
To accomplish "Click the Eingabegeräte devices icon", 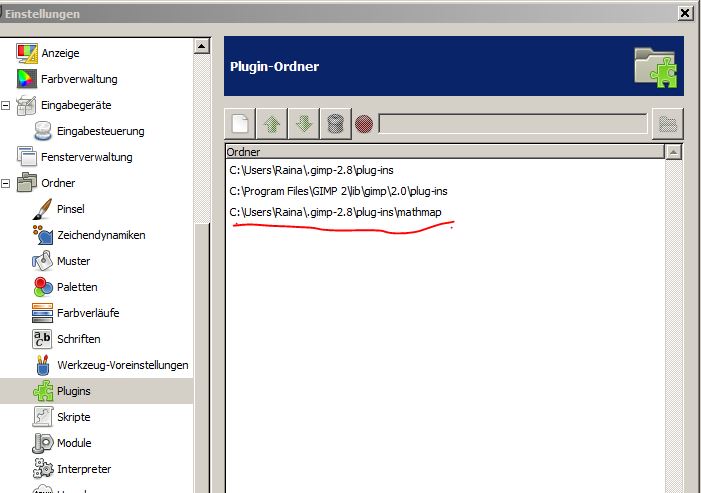I will 26,105.
